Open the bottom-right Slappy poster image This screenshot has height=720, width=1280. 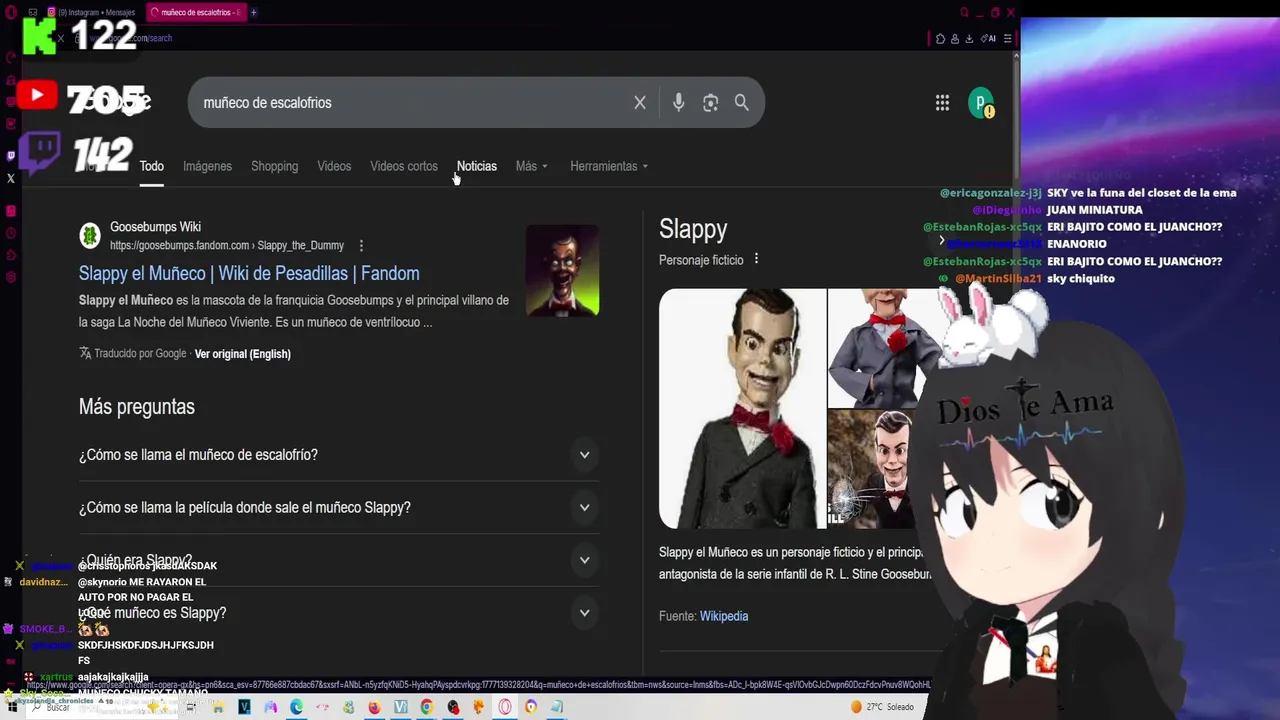872,469
